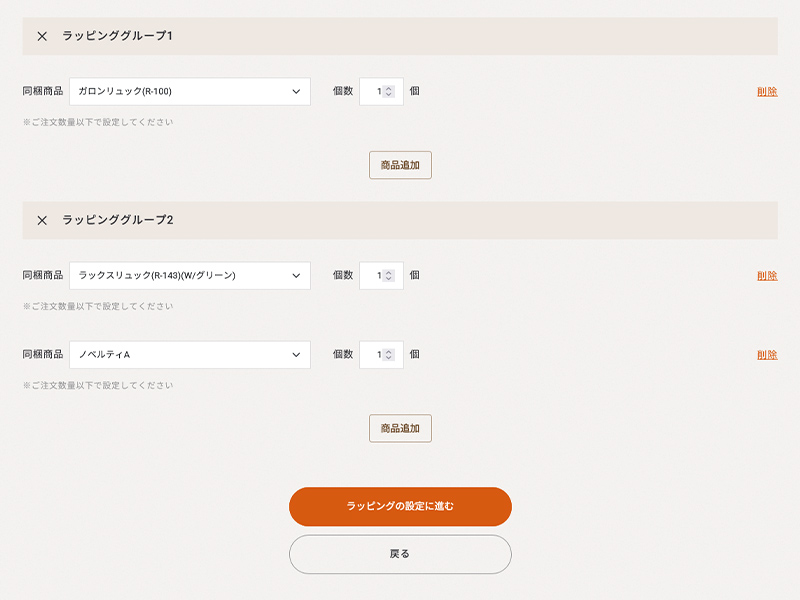This screenshot has width=800, height=600.
Task: Open the ラックスリュック(R-143)(W/グリーン) product selector
Action: (190, 276)
